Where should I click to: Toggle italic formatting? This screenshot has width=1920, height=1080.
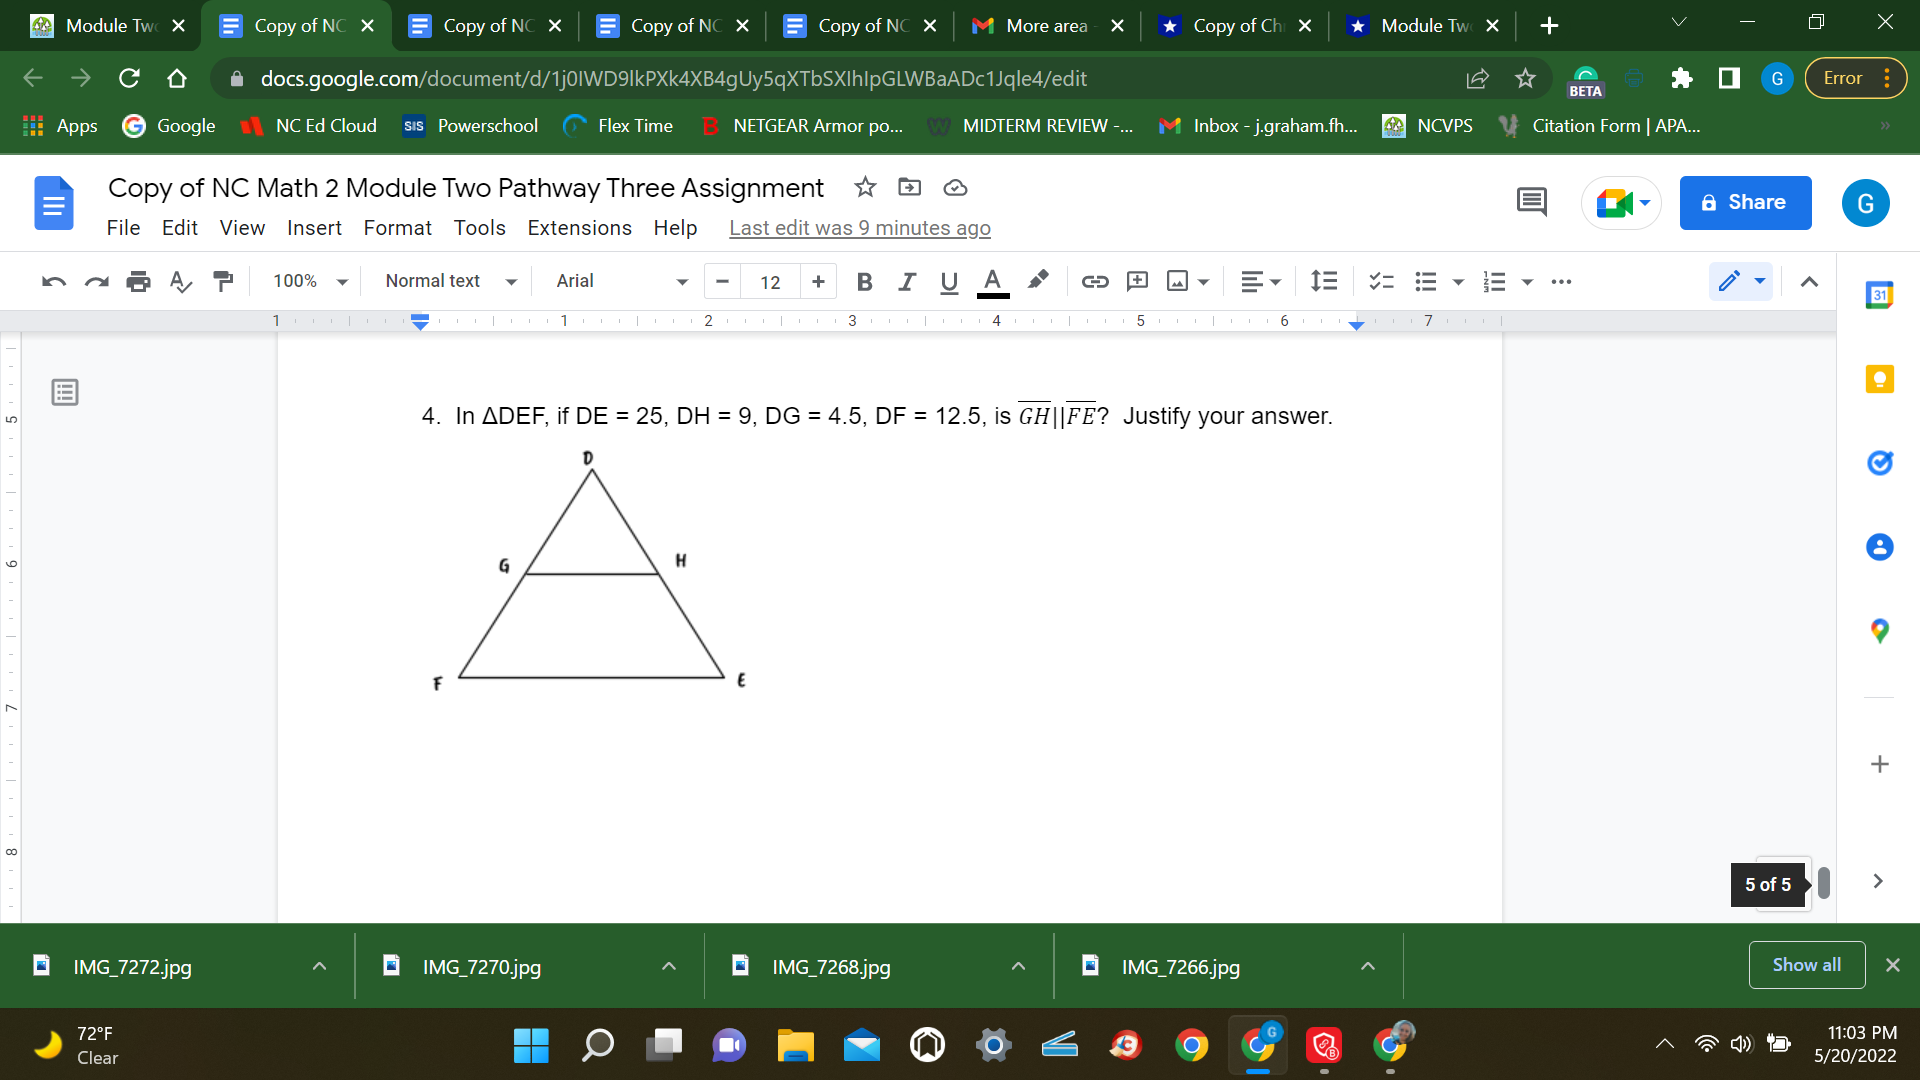coord(906,281)
